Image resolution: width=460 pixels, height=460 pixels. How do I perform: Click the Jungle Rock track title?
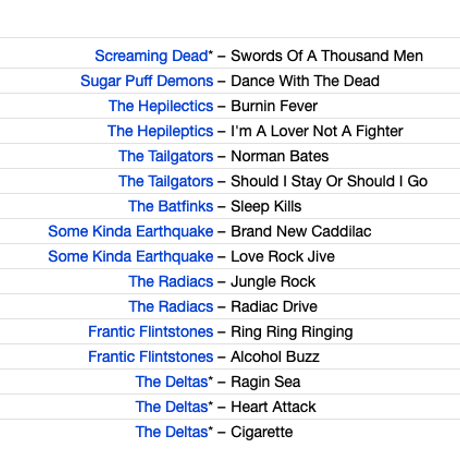click(x=273, y=282)
